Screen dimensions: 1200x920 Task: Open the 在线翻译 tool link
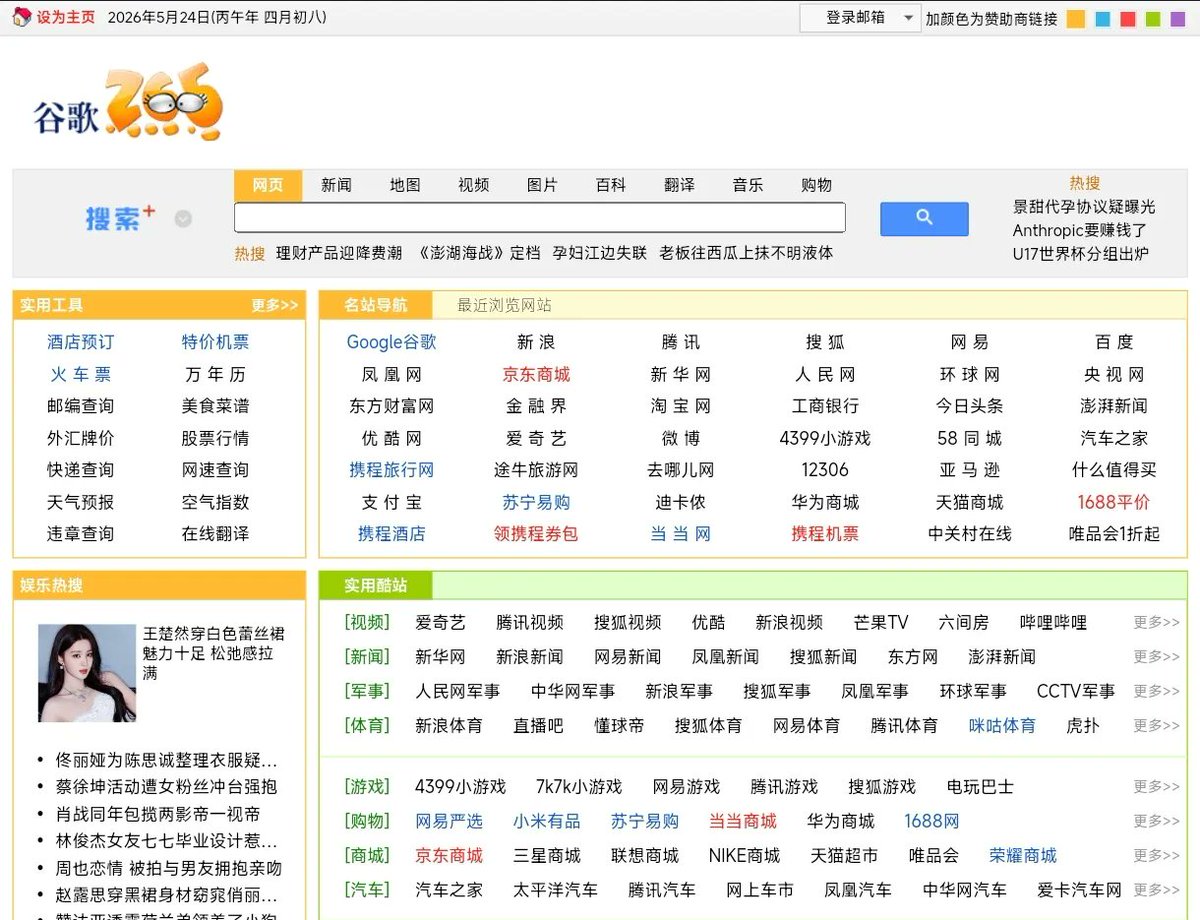click(215, 534)
